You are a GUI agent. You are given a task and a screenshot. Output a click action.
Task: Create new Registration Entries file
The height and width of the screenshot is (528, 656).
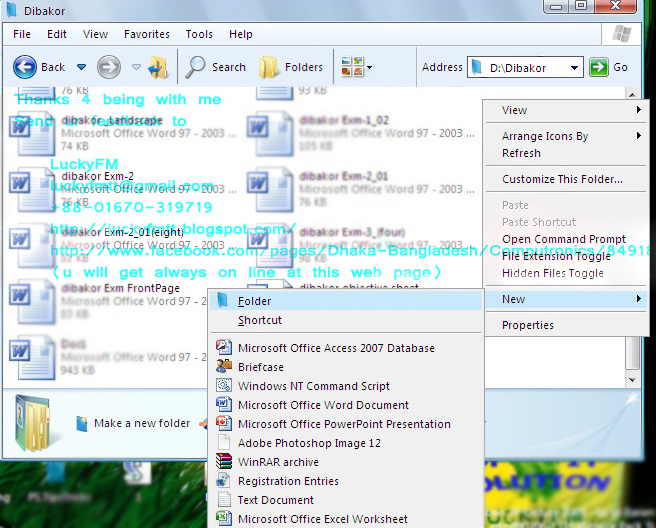pyautogui.click(x=346, y=481)
